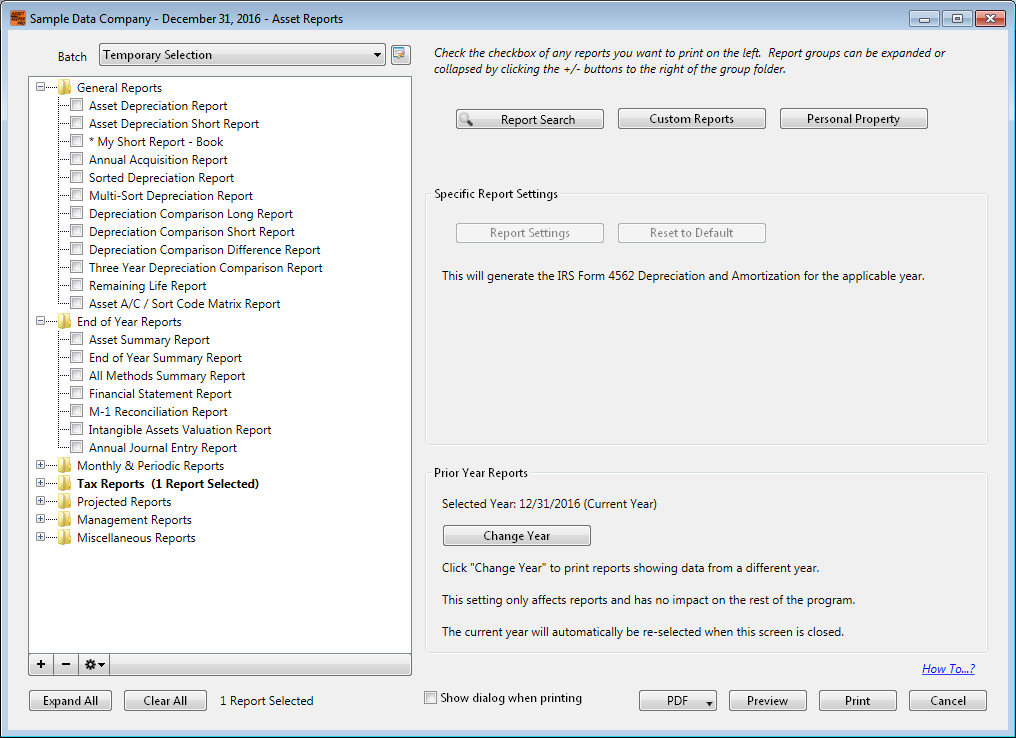Open the How To...? link
1016x738 pixels.
[948, 669]
